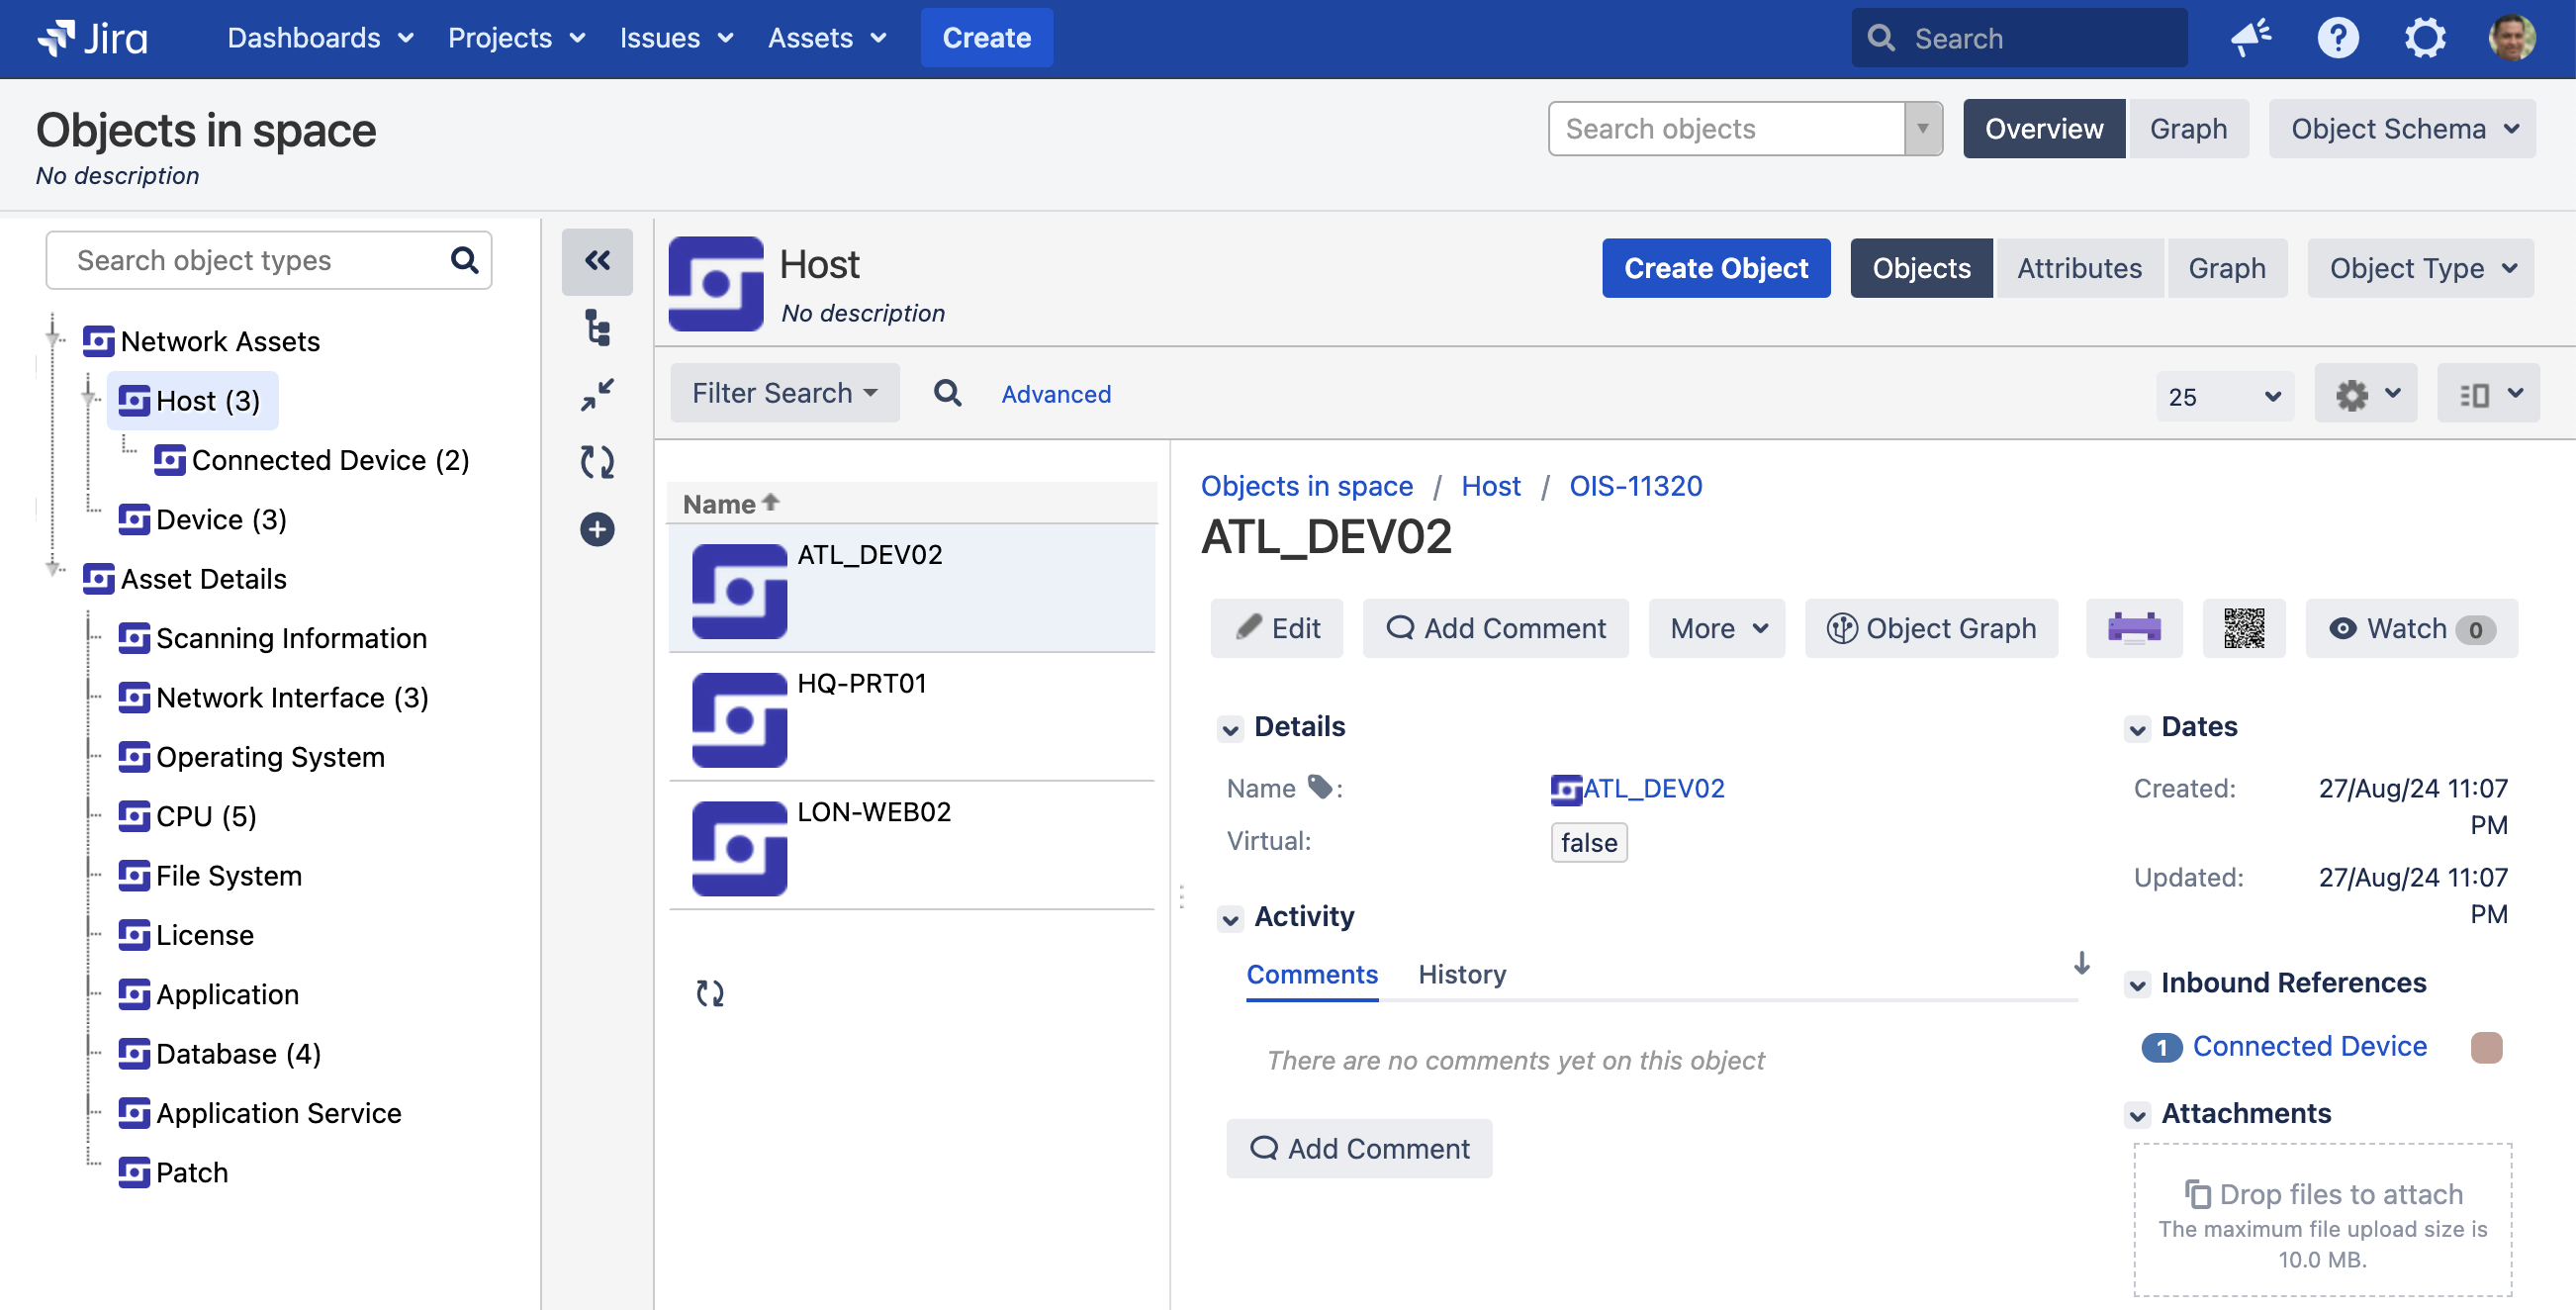This screenshot has width=2576, height=1310.
Task: Switch to the Graph view tab
Action: click(x=2188, y=127)
